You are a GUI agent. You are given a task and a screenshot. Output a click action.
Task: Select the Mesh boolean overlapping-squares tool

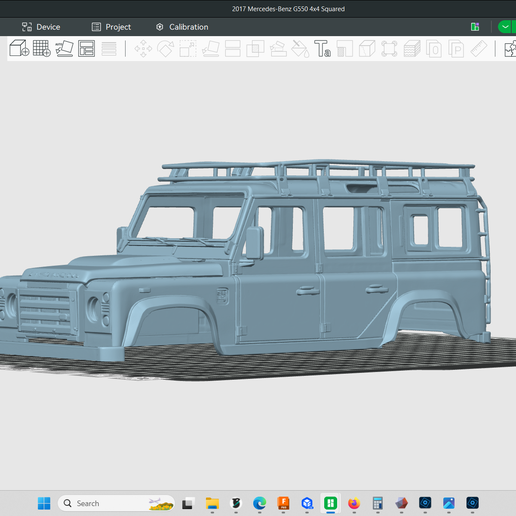coord(255,49)
